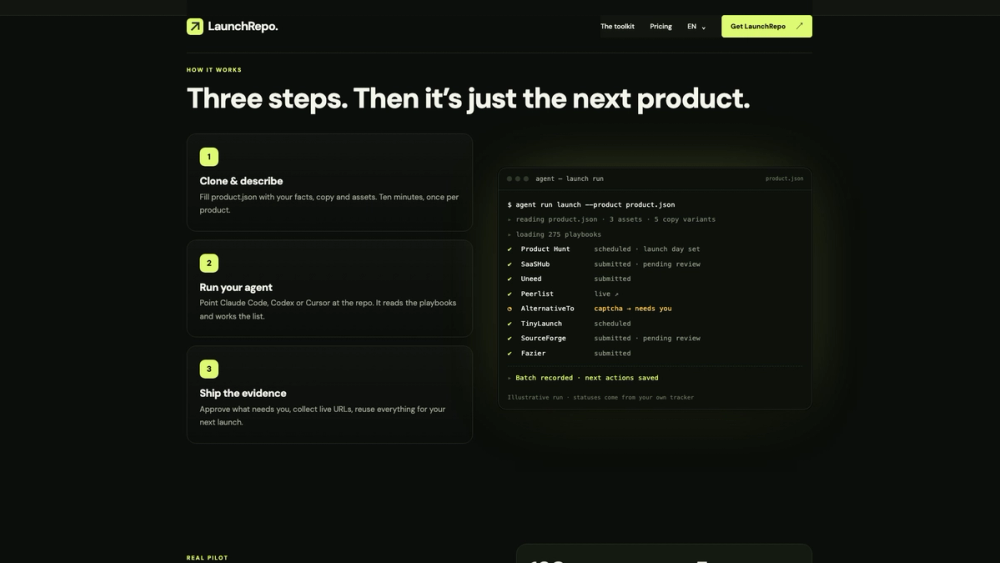1000x563 pixels.
Task: Click the loading 275 playbooks line
Action: (554, 234)
